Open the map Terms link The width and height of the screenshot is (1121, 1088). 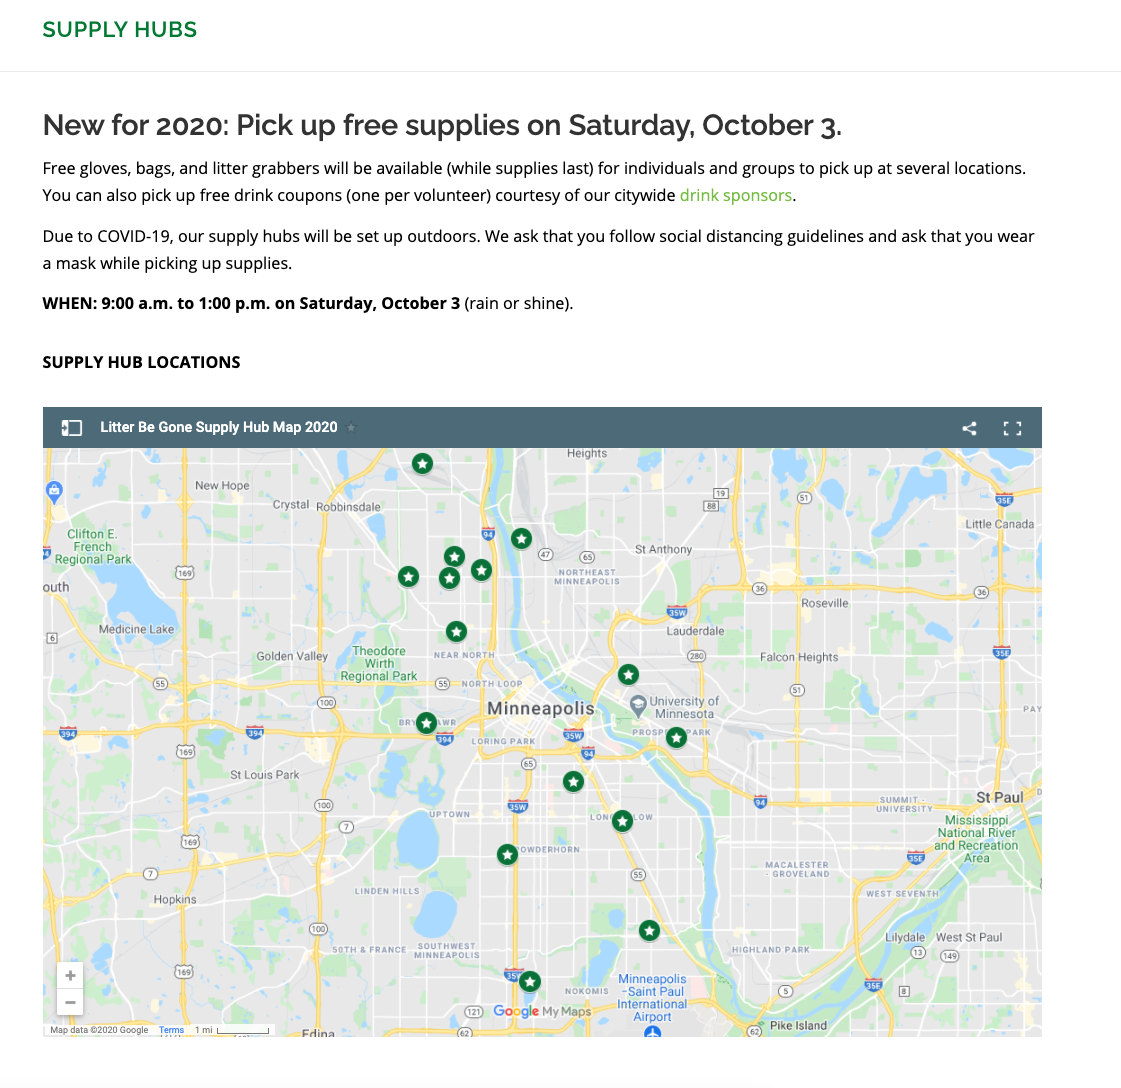[x=172, y=1030]
